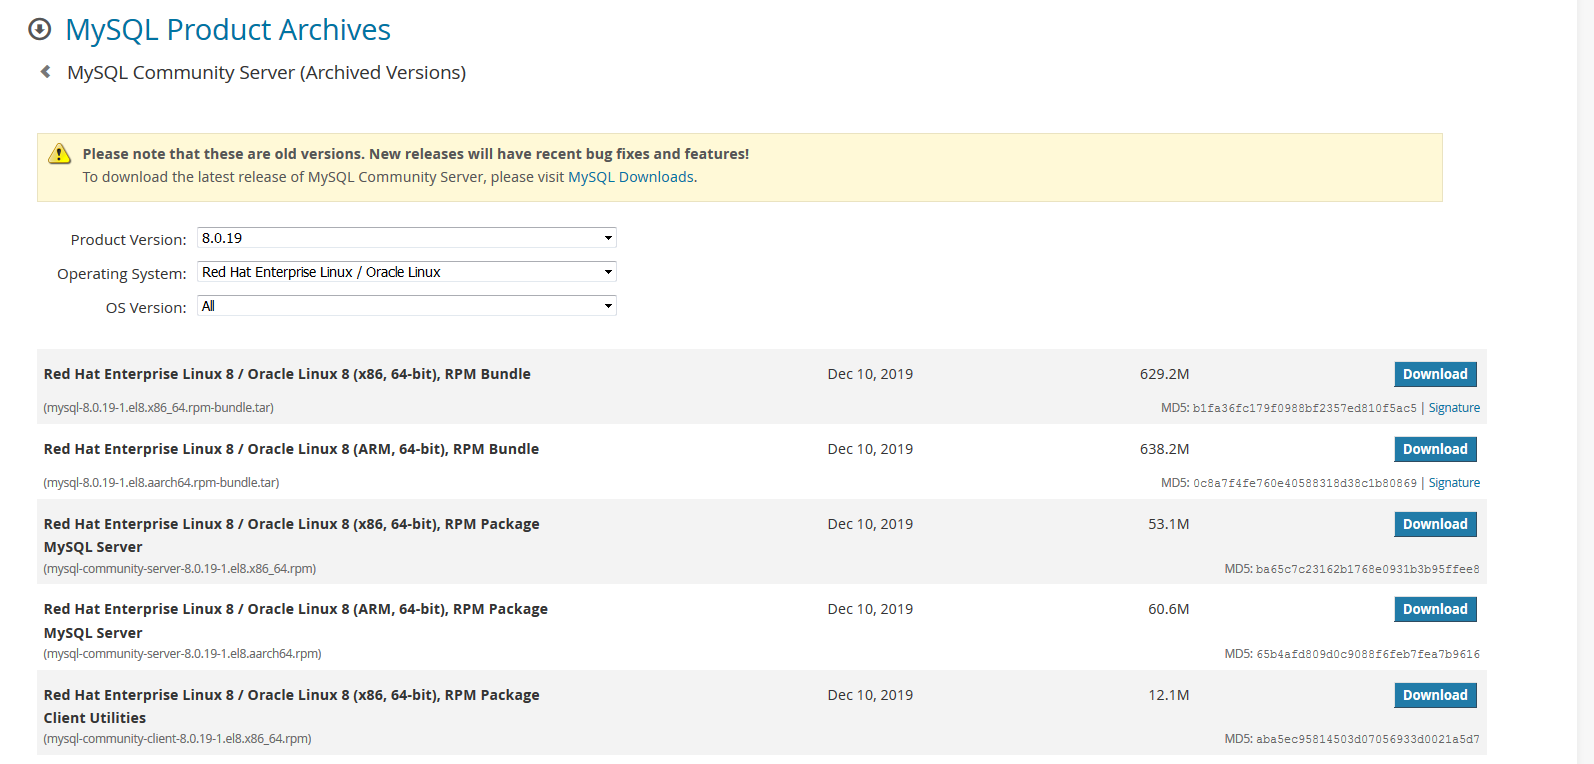This screenshot has height=764, width=1594.
Task: Select the old versions warning message
Action: pos(416,154)
